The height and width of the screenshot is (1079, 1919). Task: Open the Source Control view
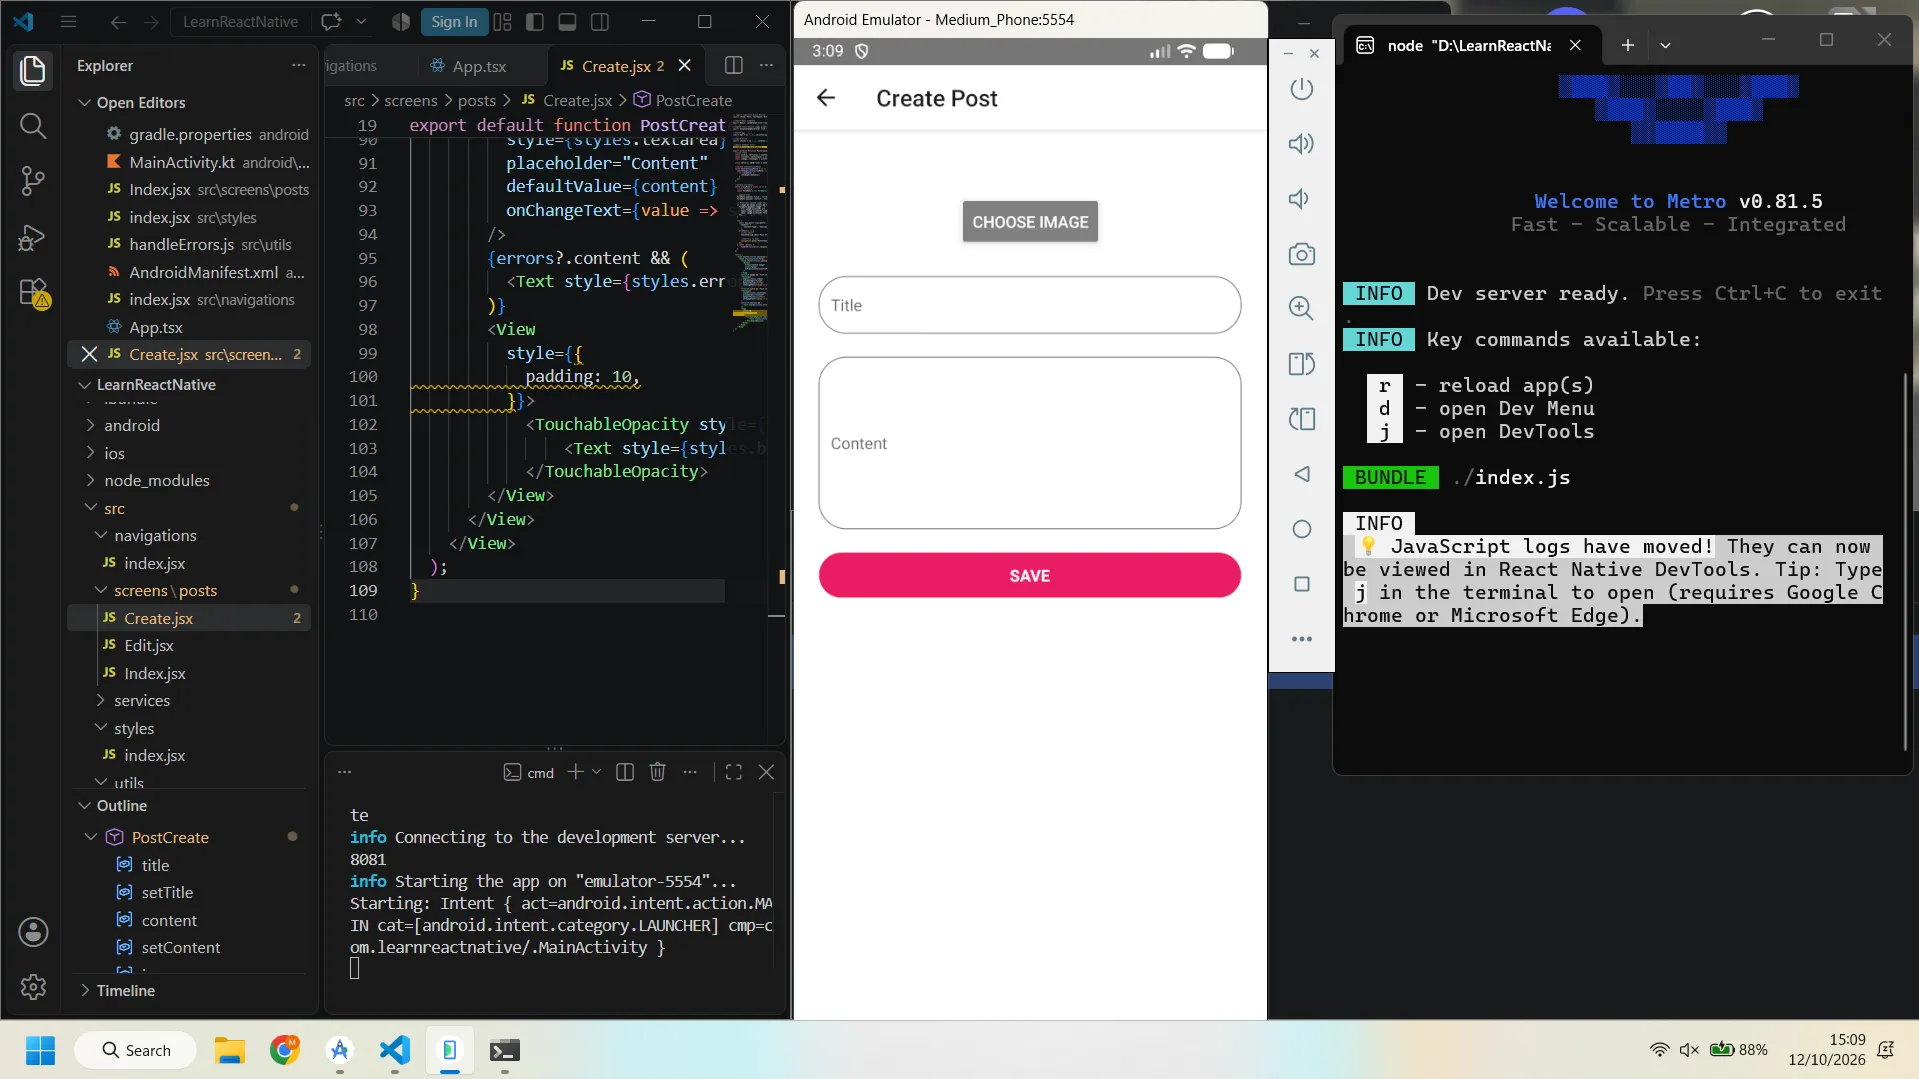pos(33,181)
